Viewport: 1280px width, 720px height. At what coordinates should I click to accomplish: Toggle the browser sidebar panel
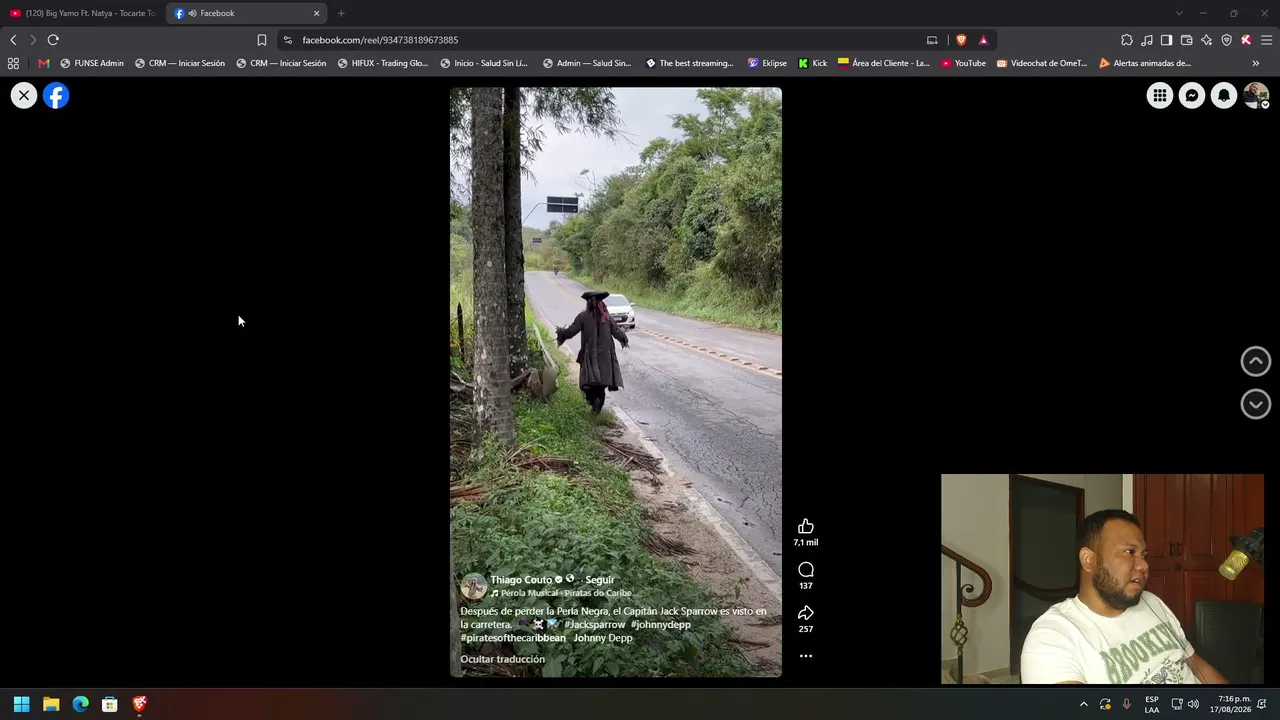(x=1166, y=40)
